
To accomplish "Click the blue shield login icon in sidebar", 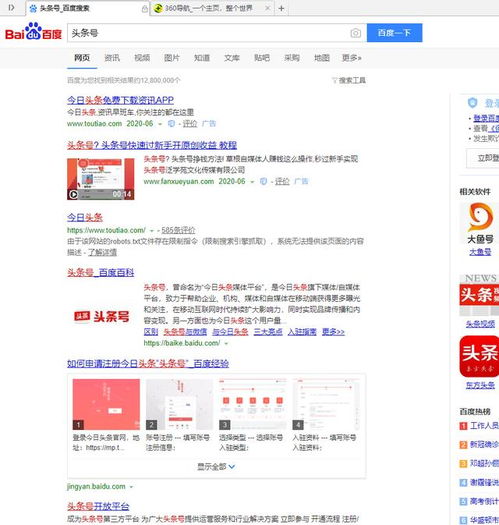I will 472,103.
